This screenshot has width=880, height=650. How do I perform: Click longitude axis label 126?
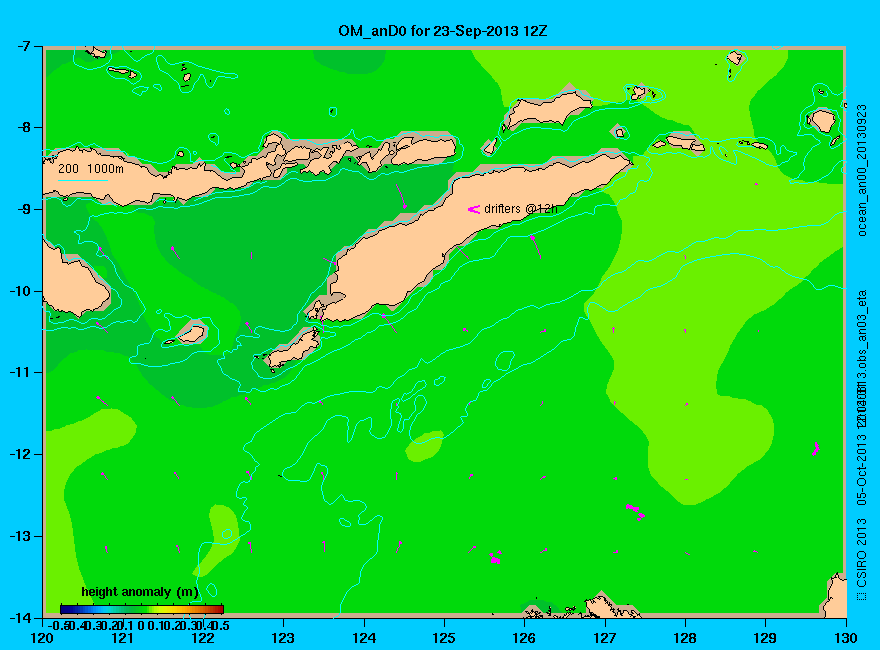(524, 638)
